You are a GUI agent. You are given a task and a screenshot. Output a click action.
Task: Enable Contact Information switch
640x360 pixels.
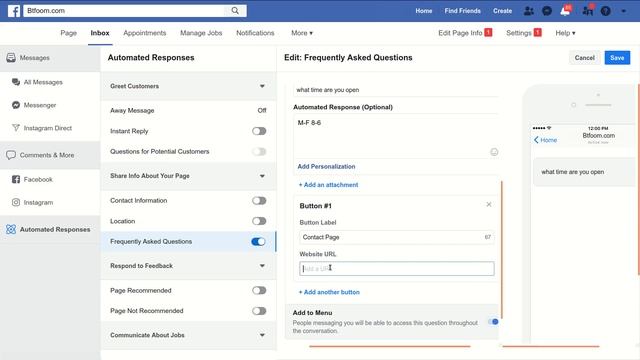[x=259, y=200]
